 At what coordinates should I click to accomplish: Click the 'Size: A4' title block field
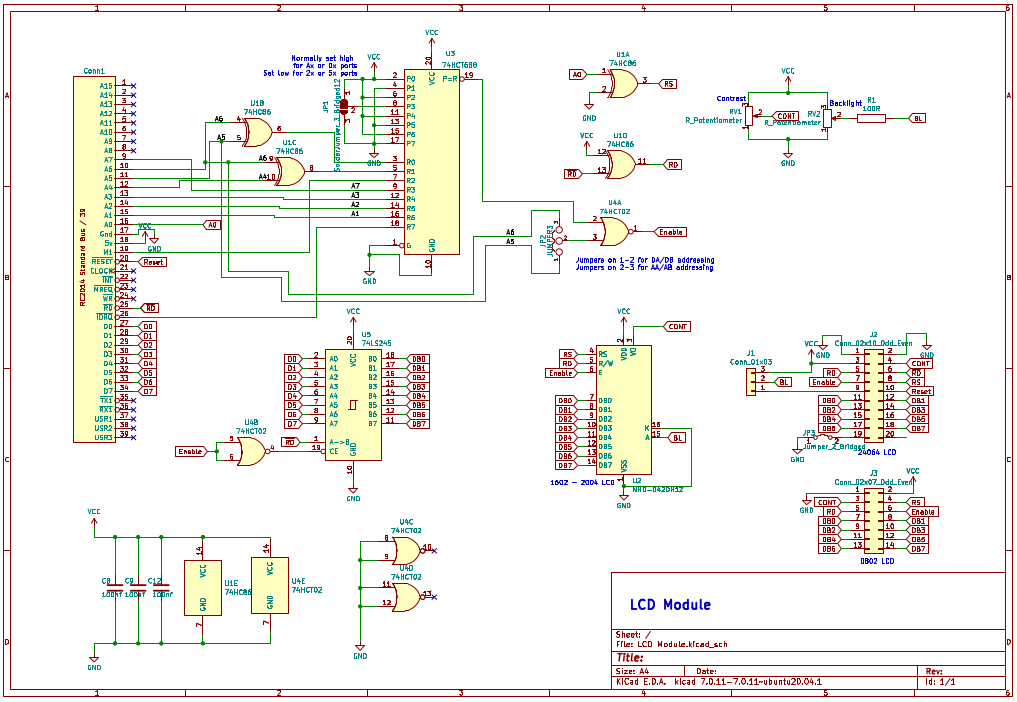(x=632, y=672)
